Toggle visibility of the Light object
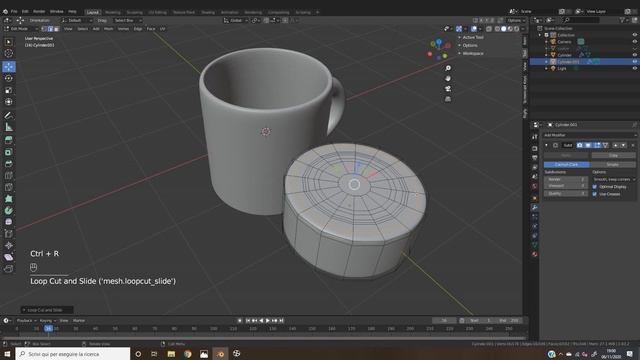The height and width of the screenshot is (360, 640). point(634,69)
